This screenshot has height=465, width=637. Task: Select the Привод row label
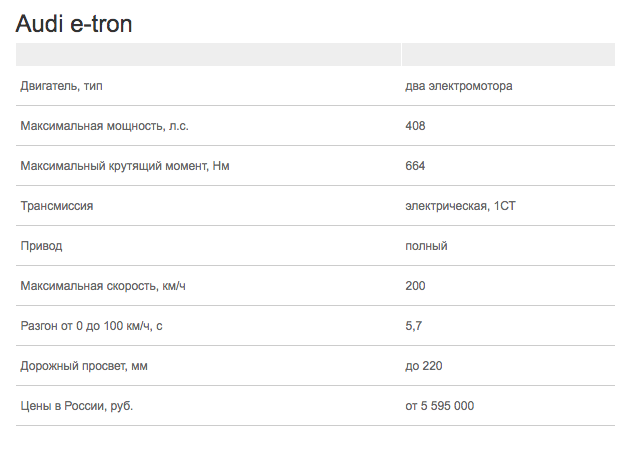pyautogui.click(x=41, y=246)
